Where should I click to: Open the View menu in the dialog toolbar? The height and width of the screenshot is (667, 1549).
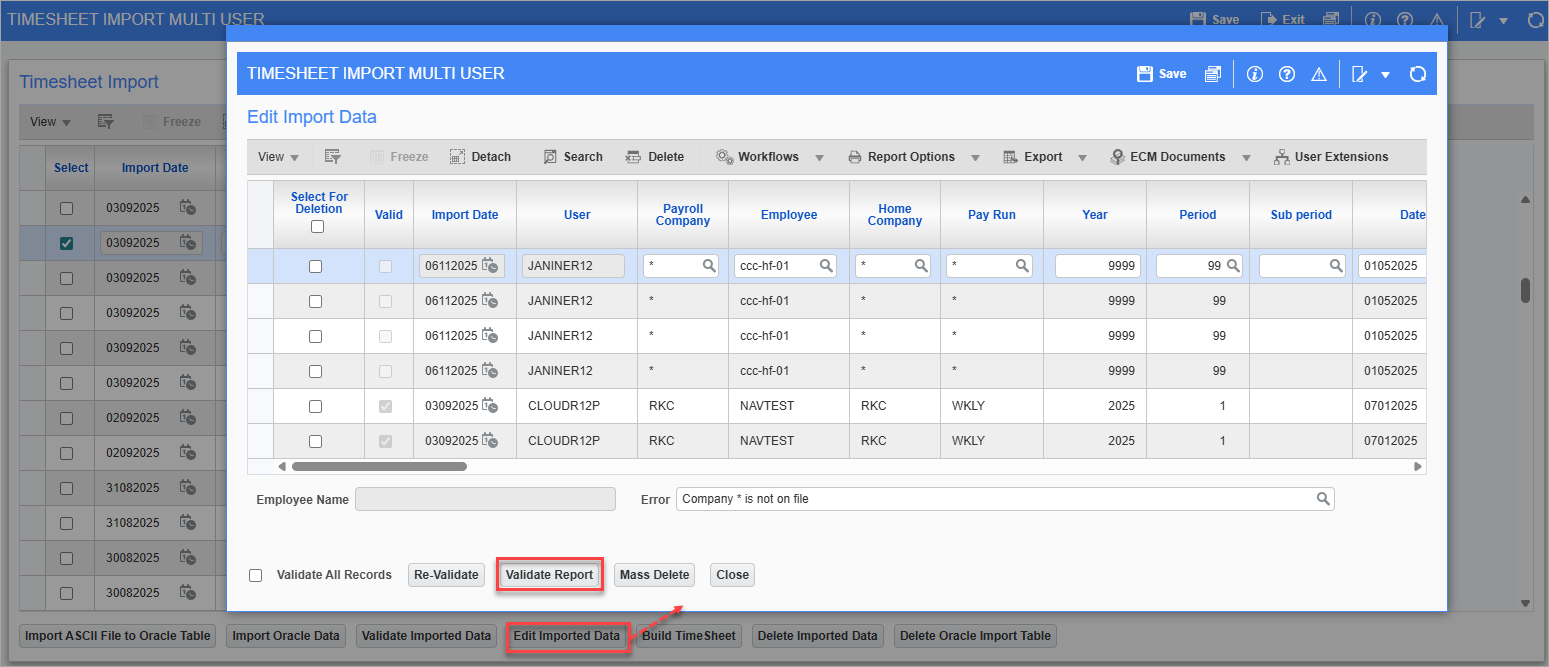(x=277, y=156)
